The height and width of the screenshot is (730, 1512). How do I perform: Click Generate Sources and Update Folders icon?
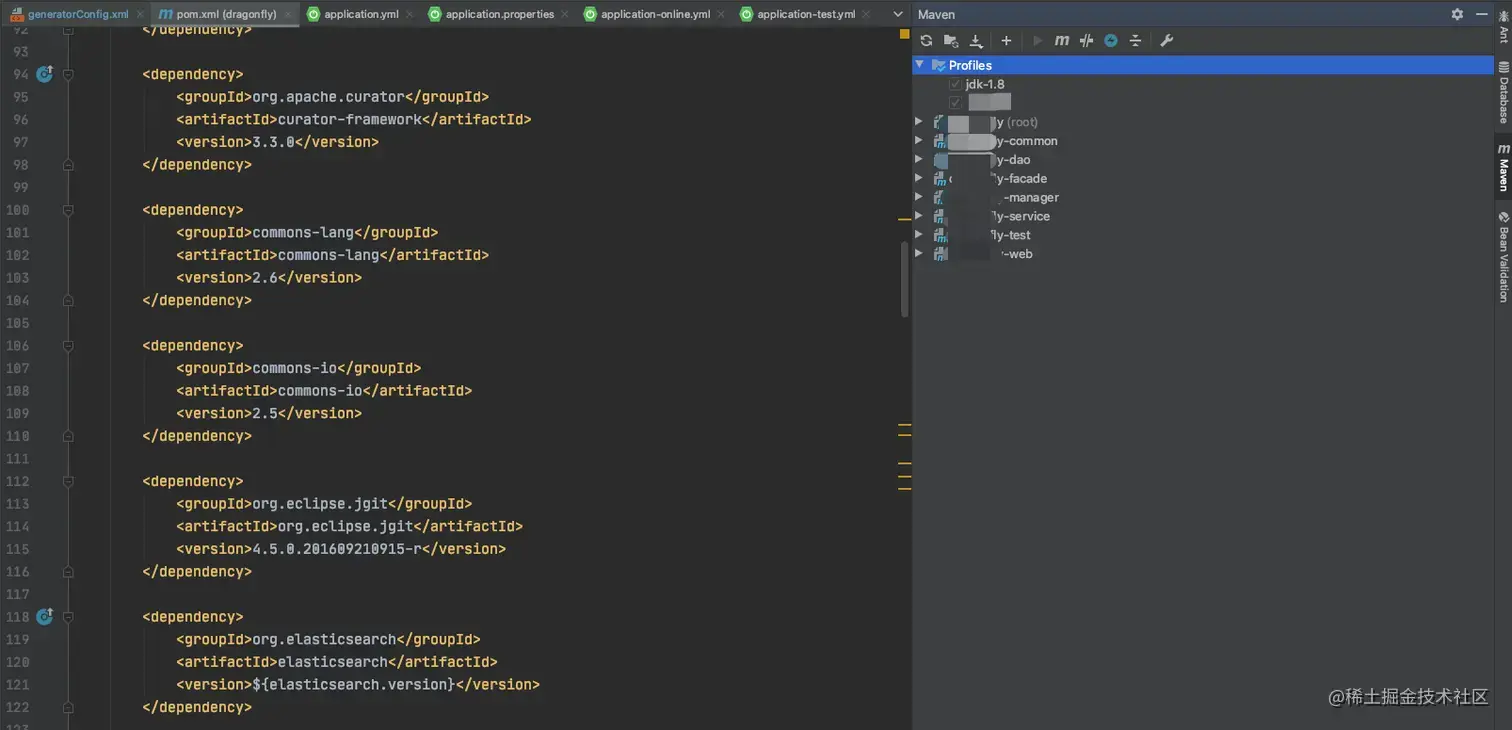tap(951, 41)
